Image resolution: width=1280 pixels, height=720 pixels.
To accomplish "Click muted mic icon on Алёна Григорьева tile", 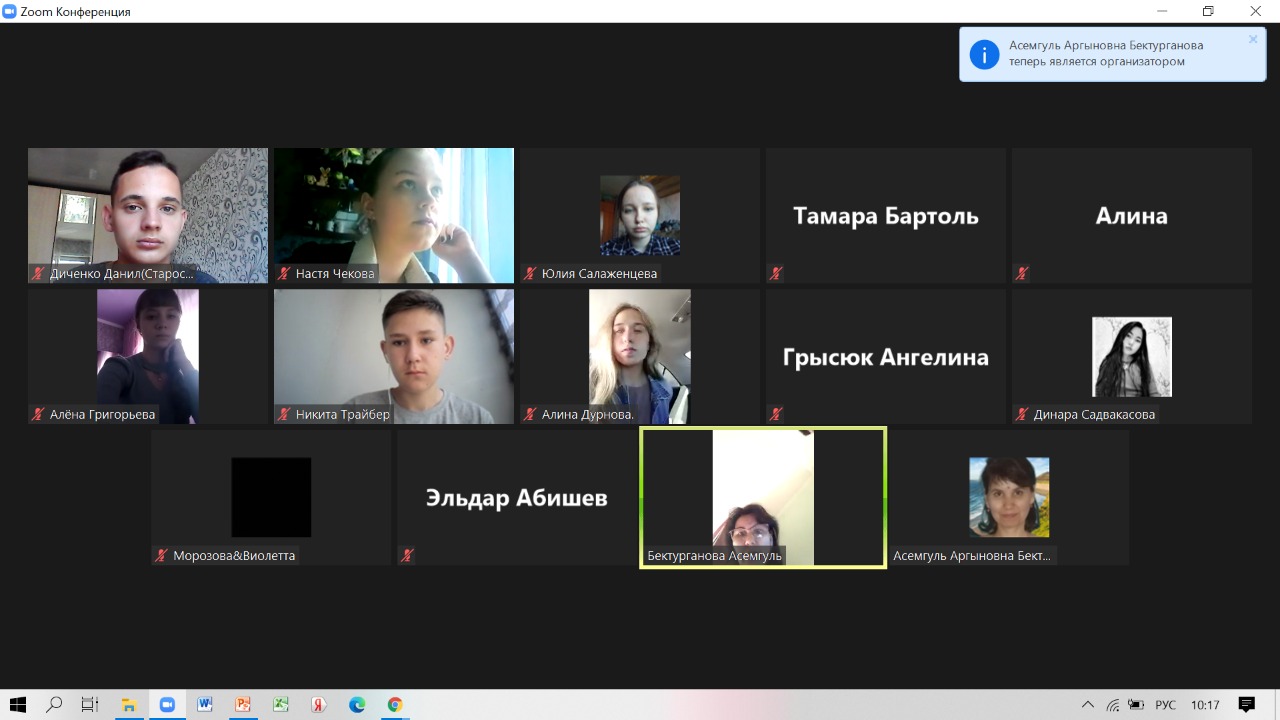I will point(38,414).
